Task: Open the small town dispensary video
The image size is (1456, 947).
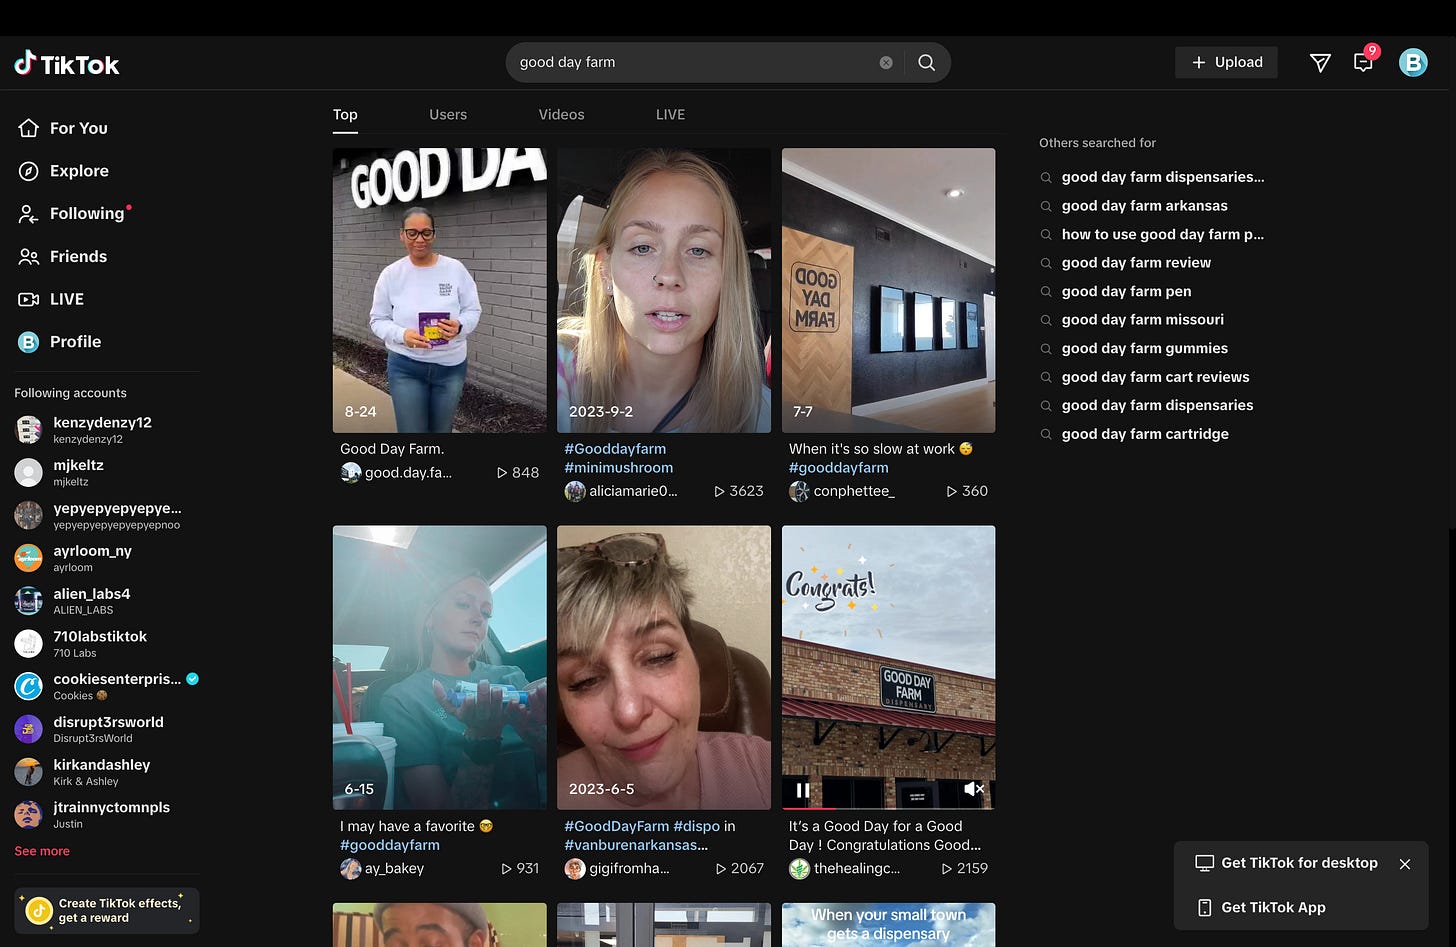Action: coord(888,925)
